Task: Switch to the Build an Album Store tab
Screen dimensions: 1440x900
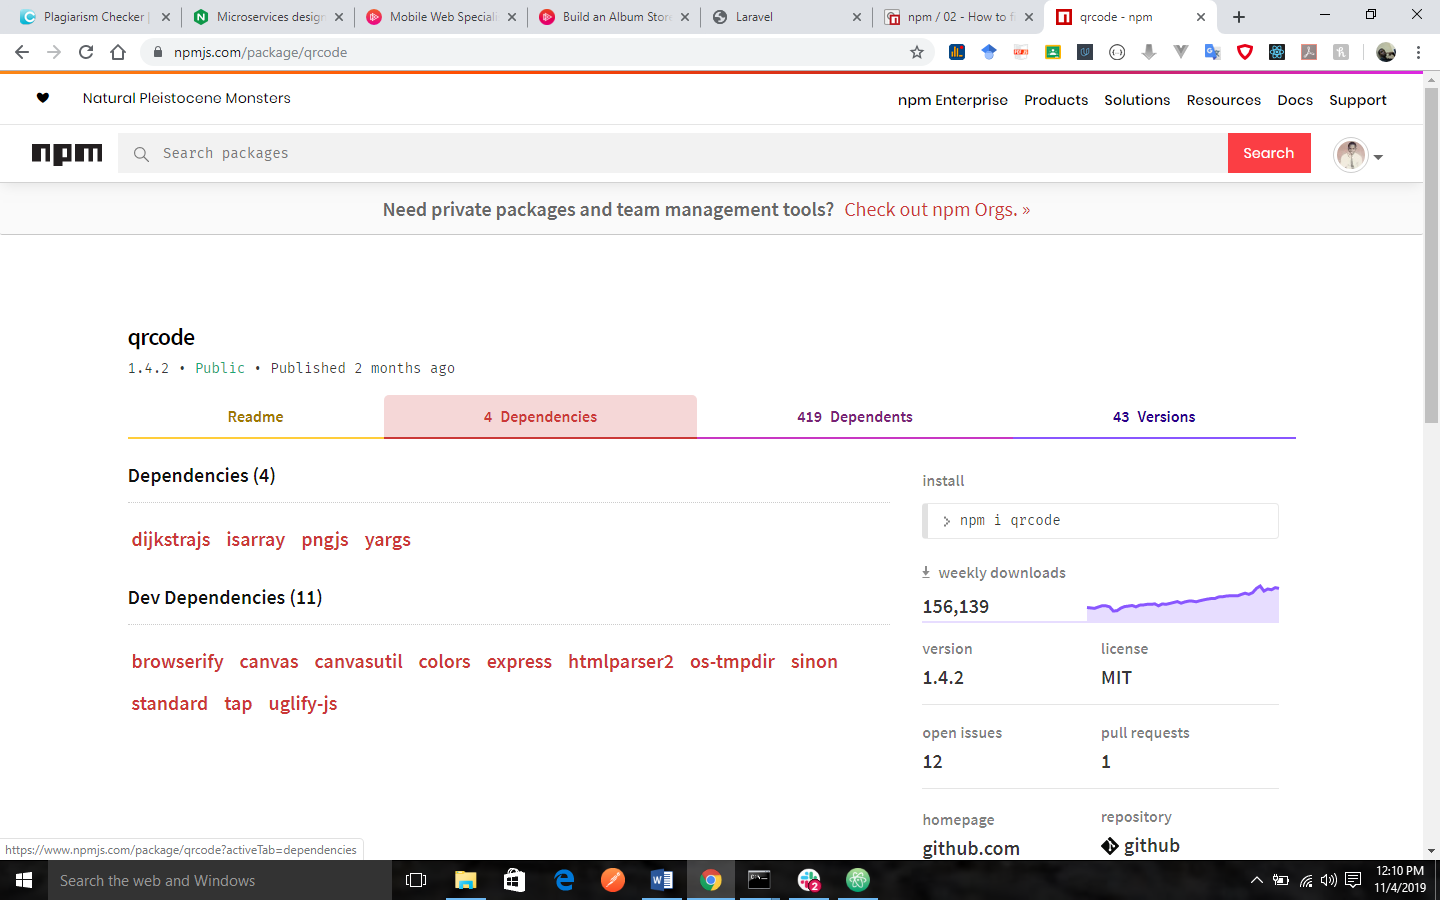Action: [614, 17]
